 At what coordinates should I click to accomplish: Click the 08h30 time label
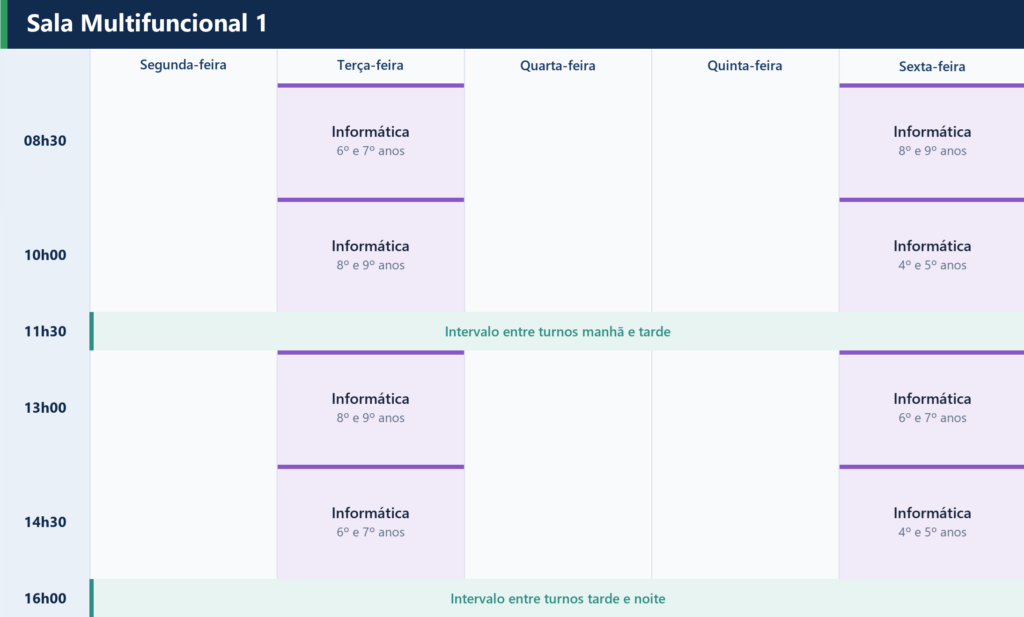point(45,140)
